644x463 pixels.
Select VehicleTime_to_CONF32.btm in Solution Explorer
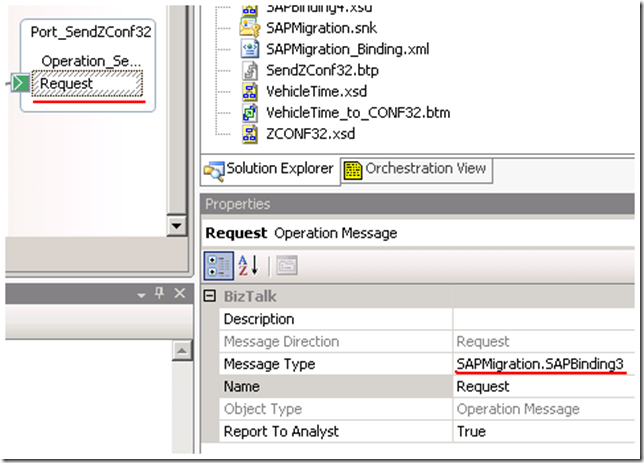(358, 113)
